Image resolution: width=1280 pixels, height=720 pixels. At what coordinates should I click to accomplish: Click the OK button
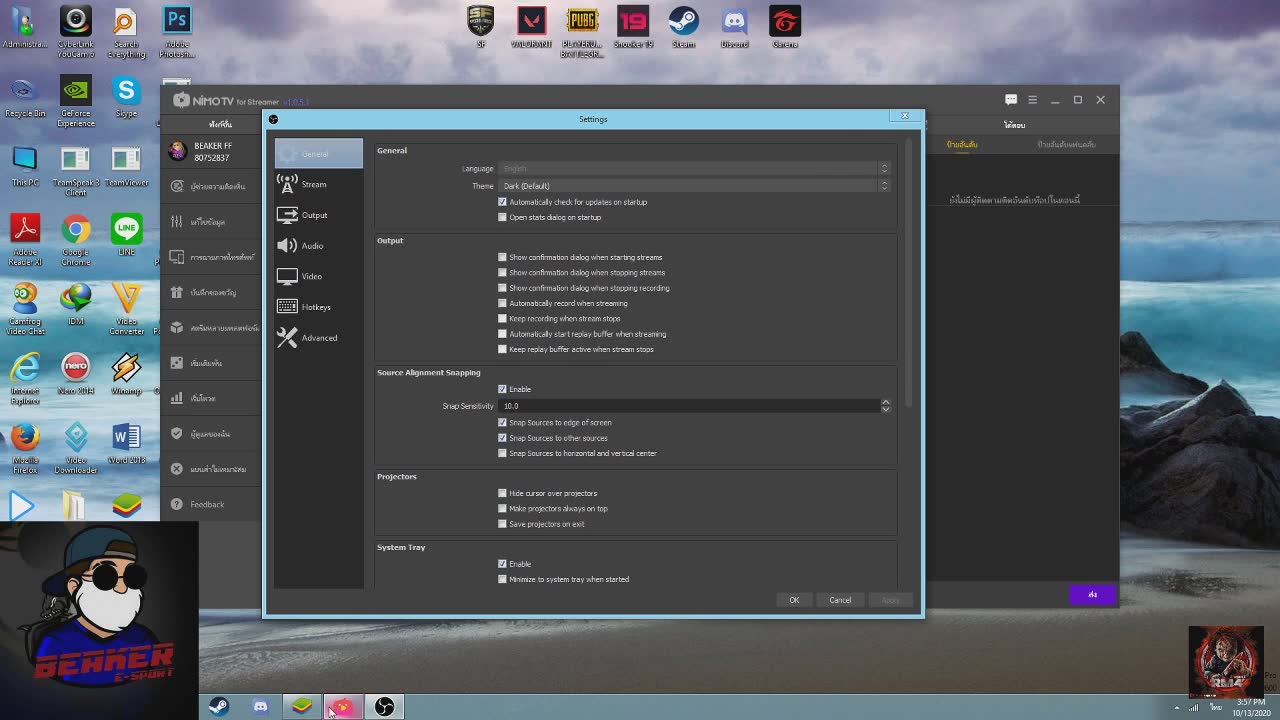[794, 600]
